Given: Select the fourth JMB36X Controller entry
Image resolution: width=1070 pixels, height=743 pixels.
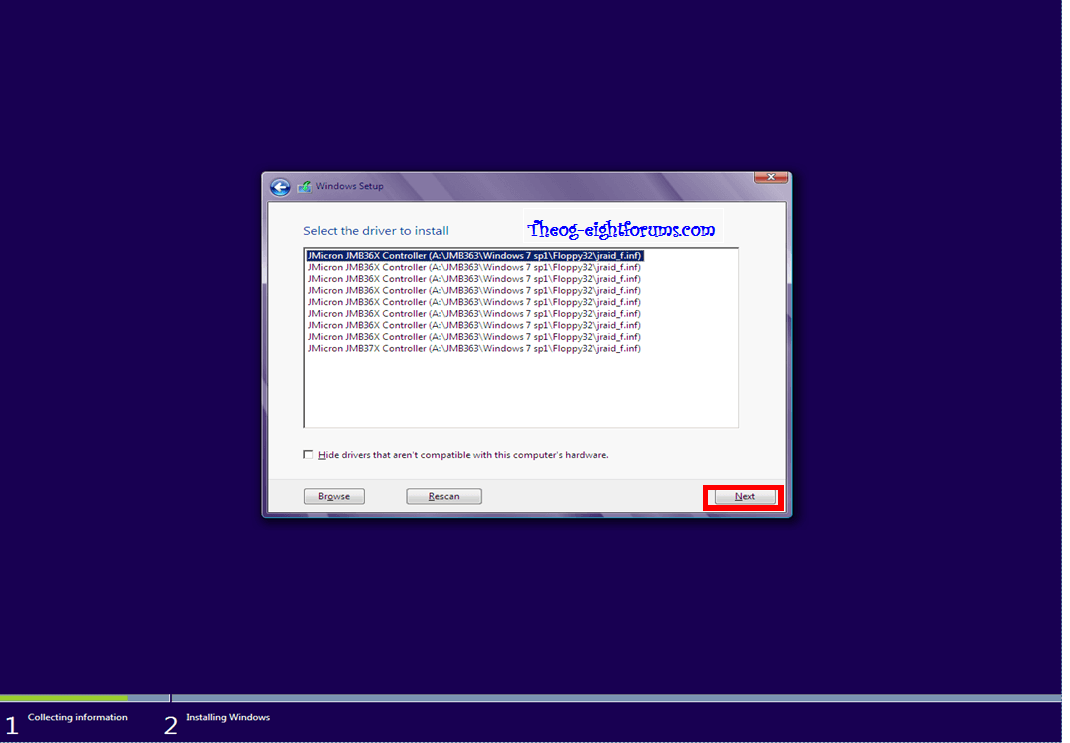Looking at the screenshot, I should coord(474,291).
